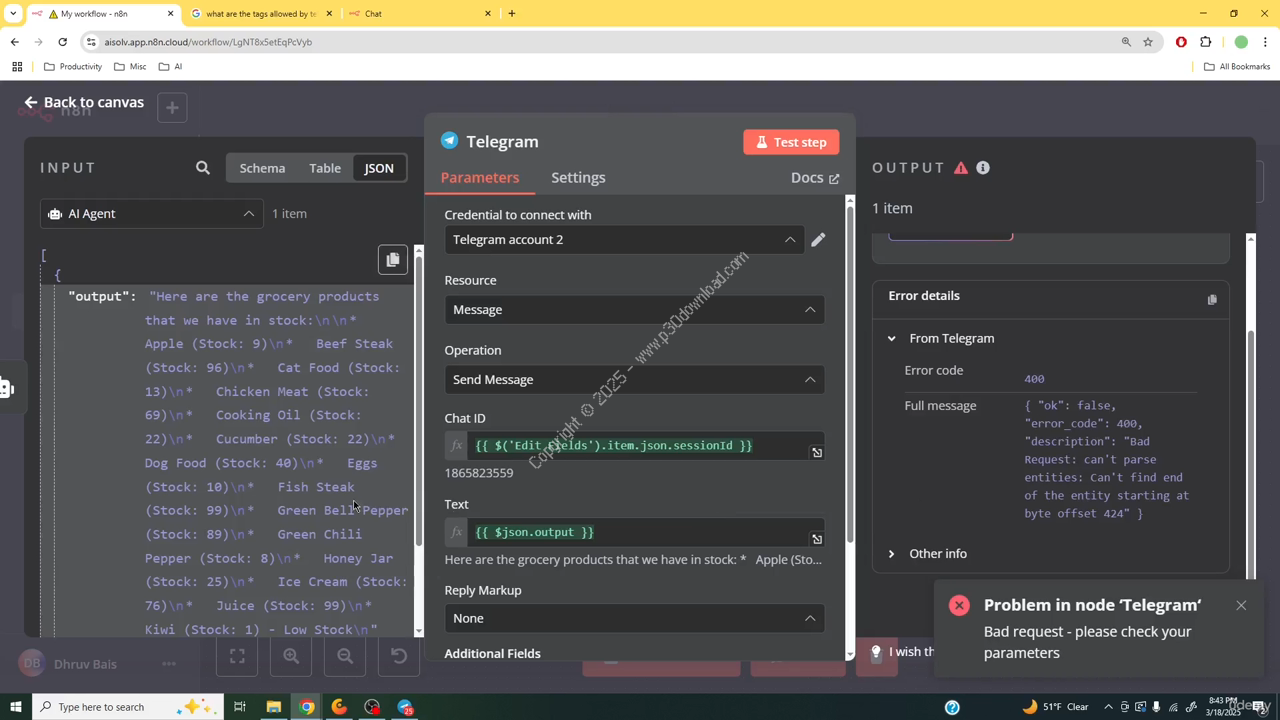Dismiss the 'Problem in node Telegram' notification
The height and width of the screenshot is (720, 1280).
tap(1241, 605)
